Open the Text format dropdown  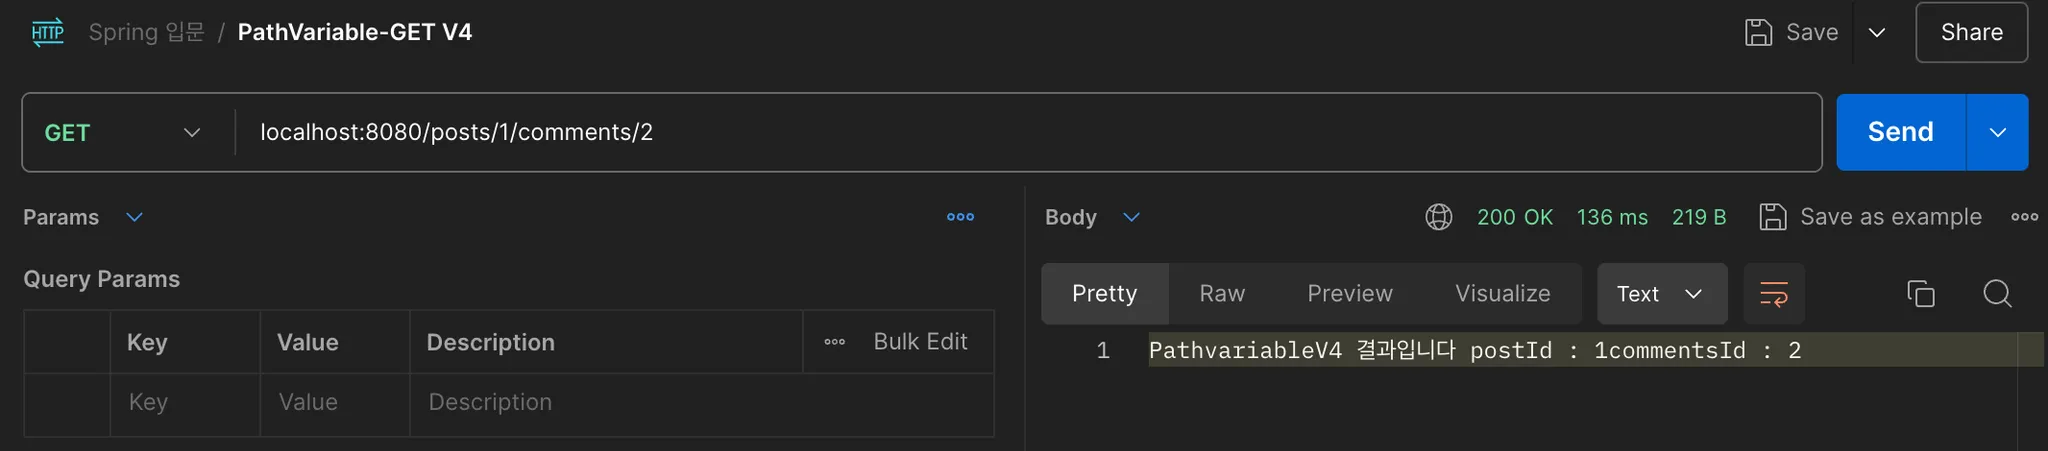(x=1661, y=294)
